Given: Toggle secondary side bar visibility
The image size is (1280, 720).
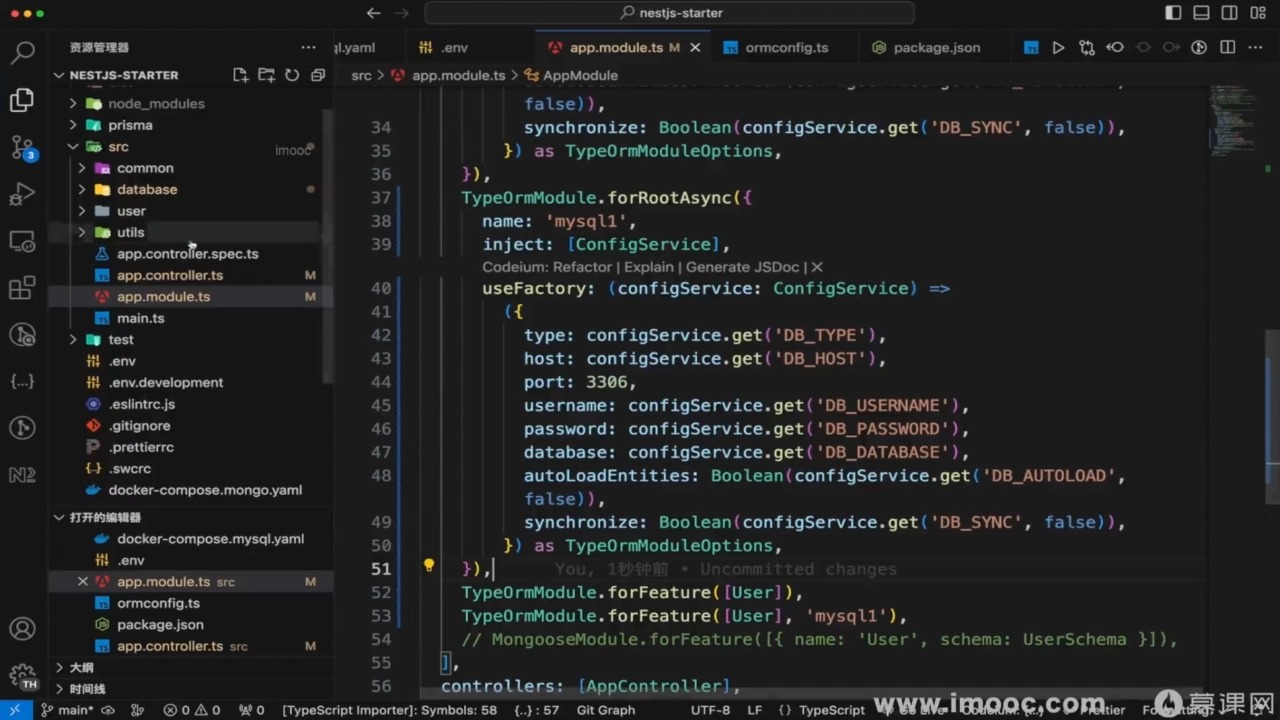Looking at the screenshot, I should pos(1229,13).
